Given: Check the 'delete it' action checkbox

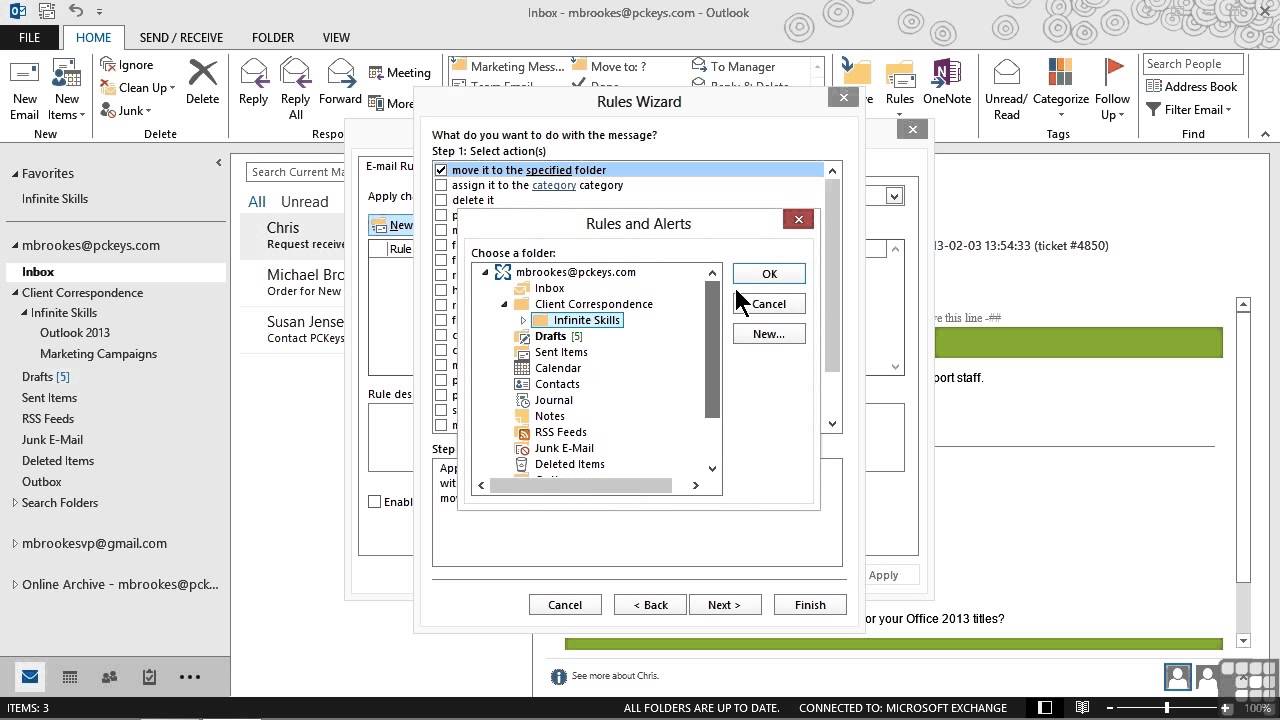Looking at the screenshot, I should point(441,200).
